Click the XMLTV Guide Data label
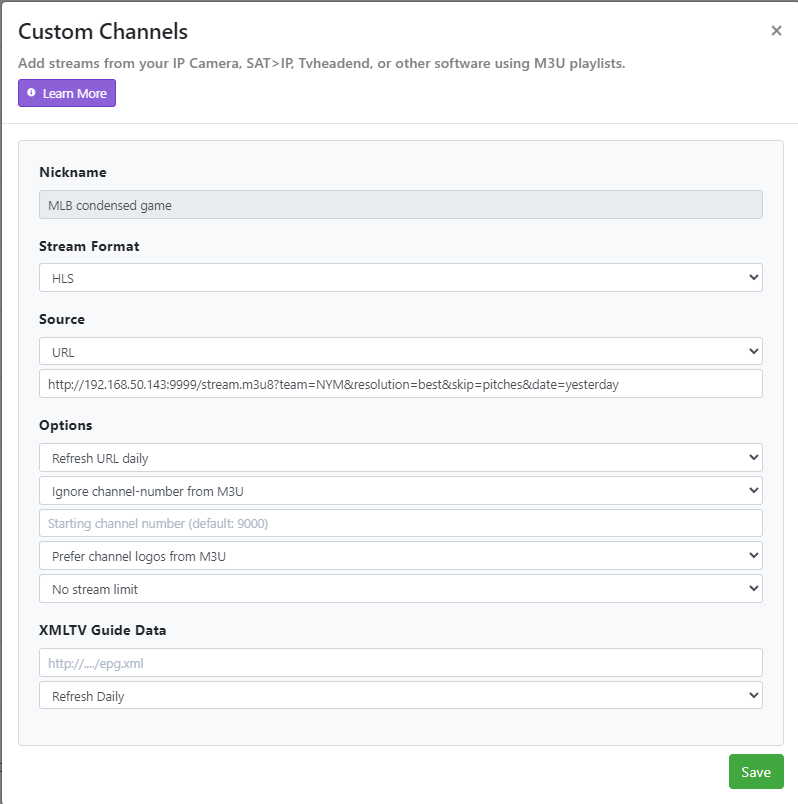798x804 pixels. point(102,630)
